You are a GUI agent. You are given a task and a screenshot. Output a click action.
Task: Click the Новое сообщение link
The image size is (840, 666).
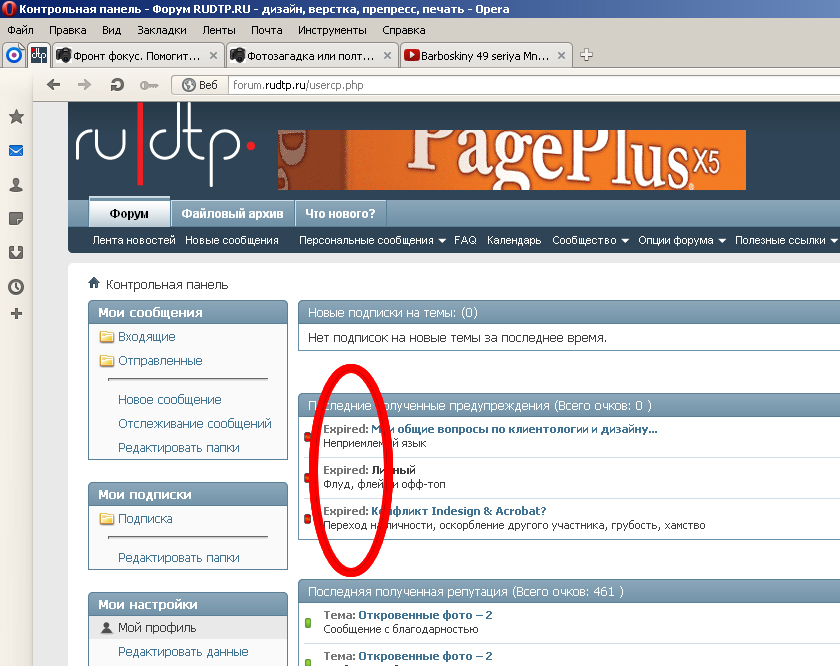[170, 400]
